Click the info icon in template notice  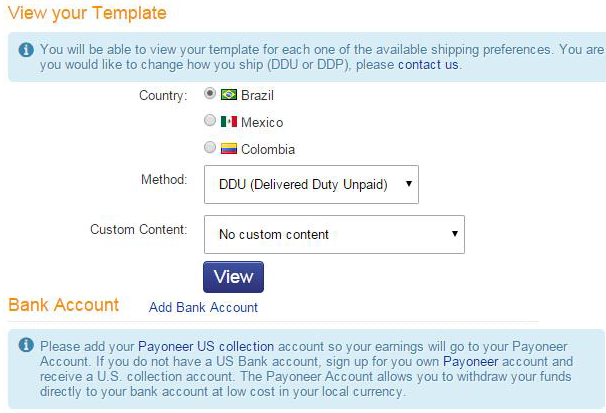(26, 50)
